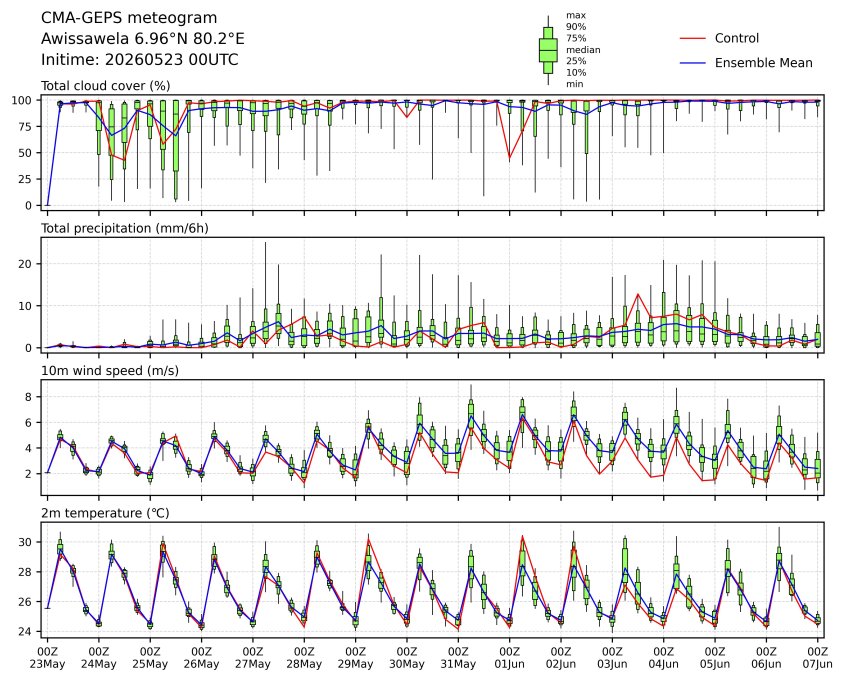Click the Total cloud cover panel title
Image resolution: width=844 pixels, height=681 pixels.
[x=106, y=86]
